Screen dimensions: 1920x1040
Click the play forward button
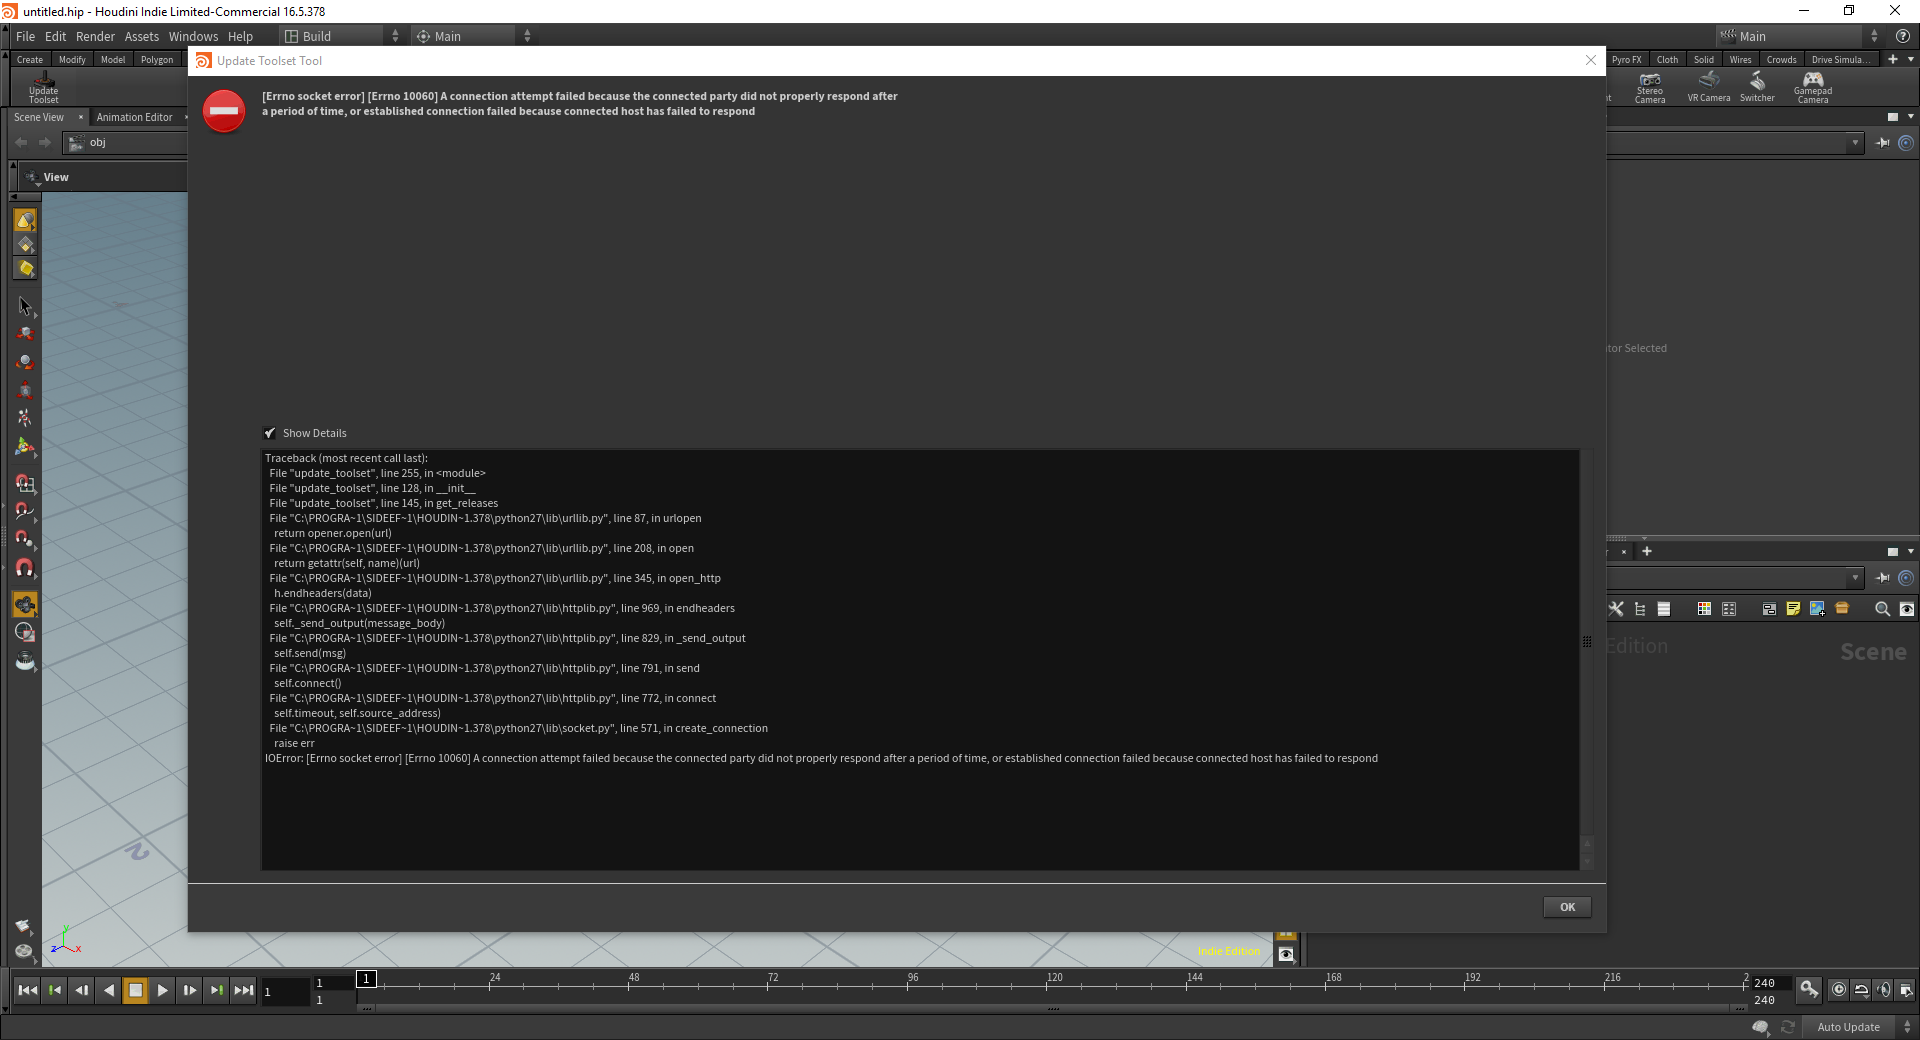click(x=162, y=990)
